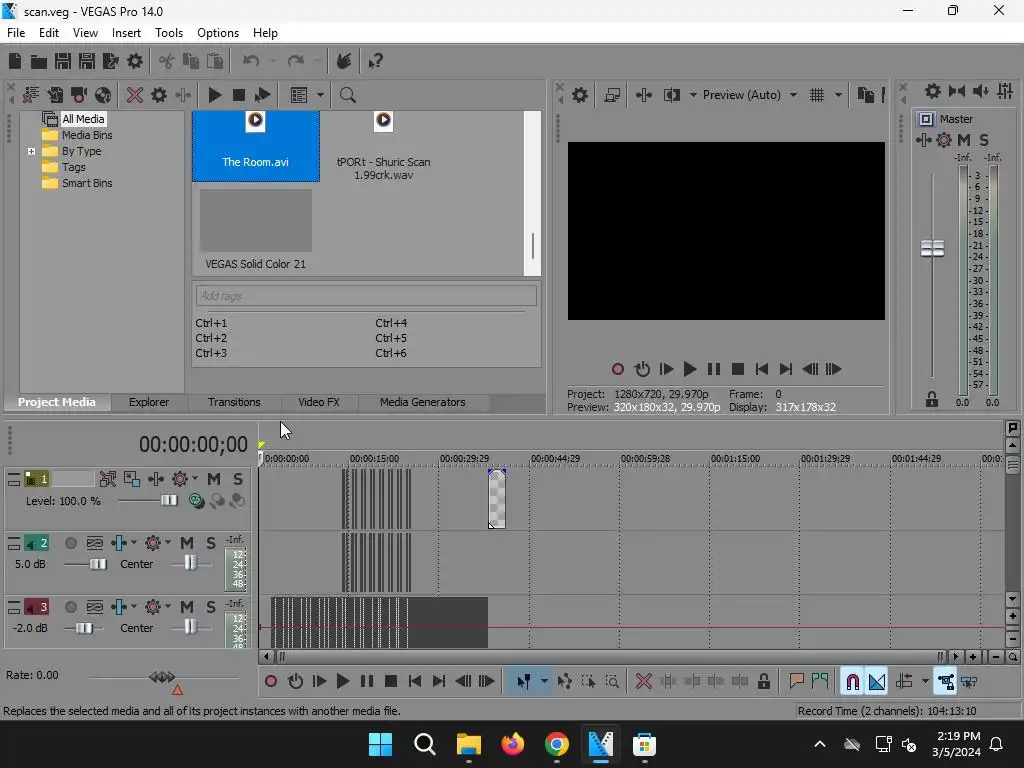1024x768 pixels.
Task: Open the Overlays grid dropdown arrow
Action: pyautogui.click(x=838, y=95)
